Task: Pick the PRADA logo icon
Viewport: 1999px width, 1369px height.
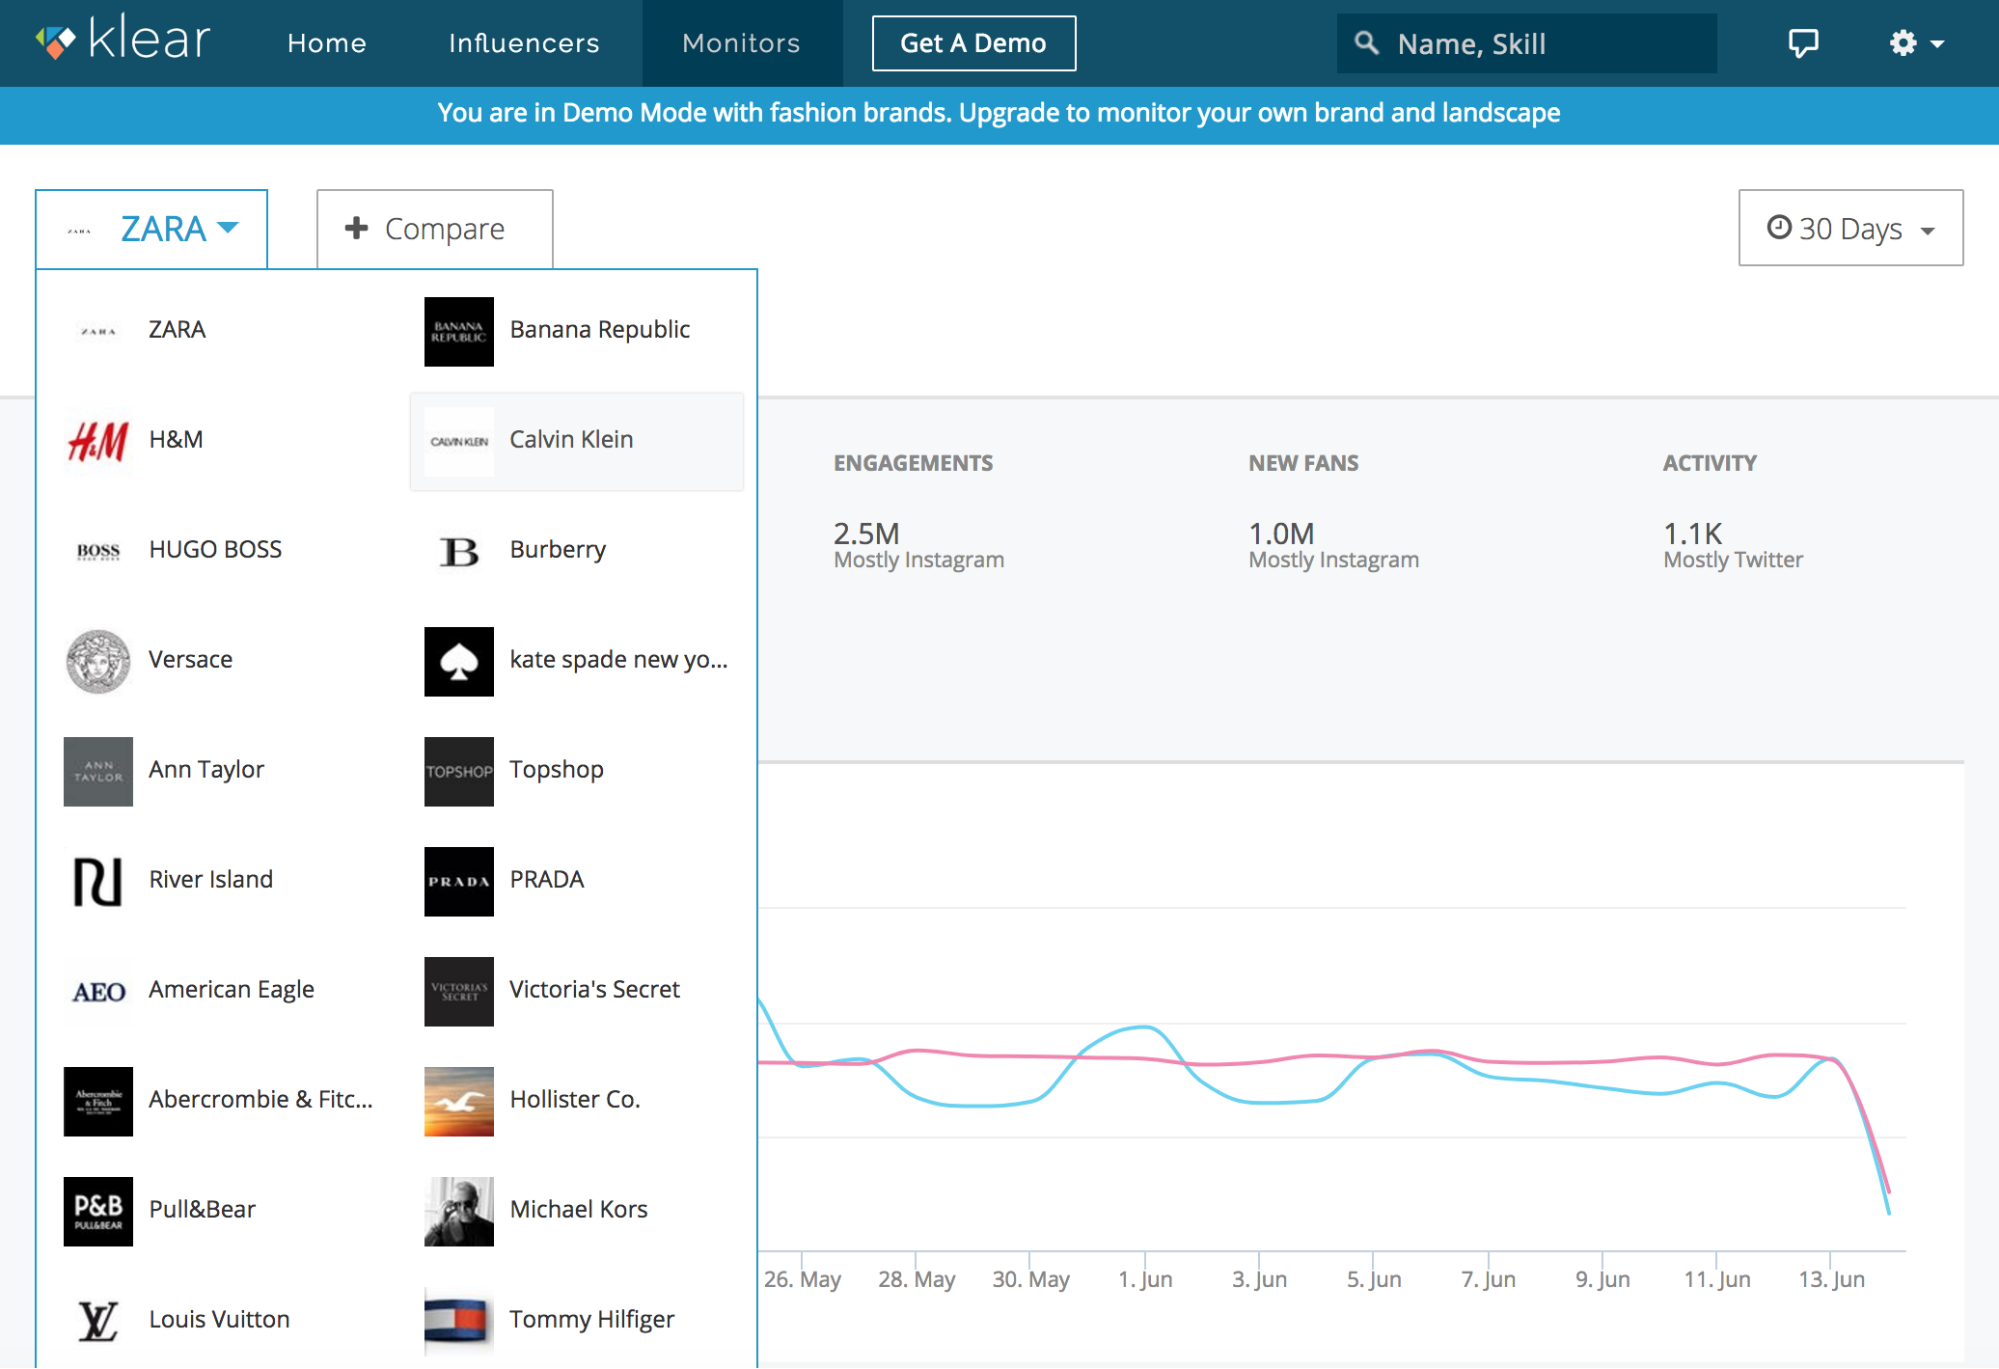Action: tap(459, 881)
